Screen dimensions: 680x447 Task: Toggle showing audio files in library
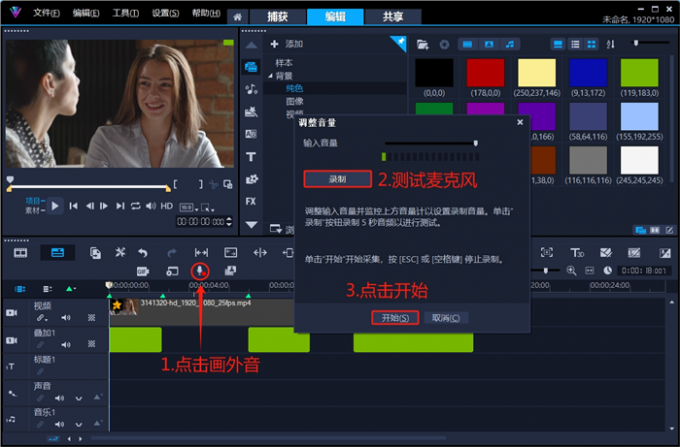tap(510, 44)
